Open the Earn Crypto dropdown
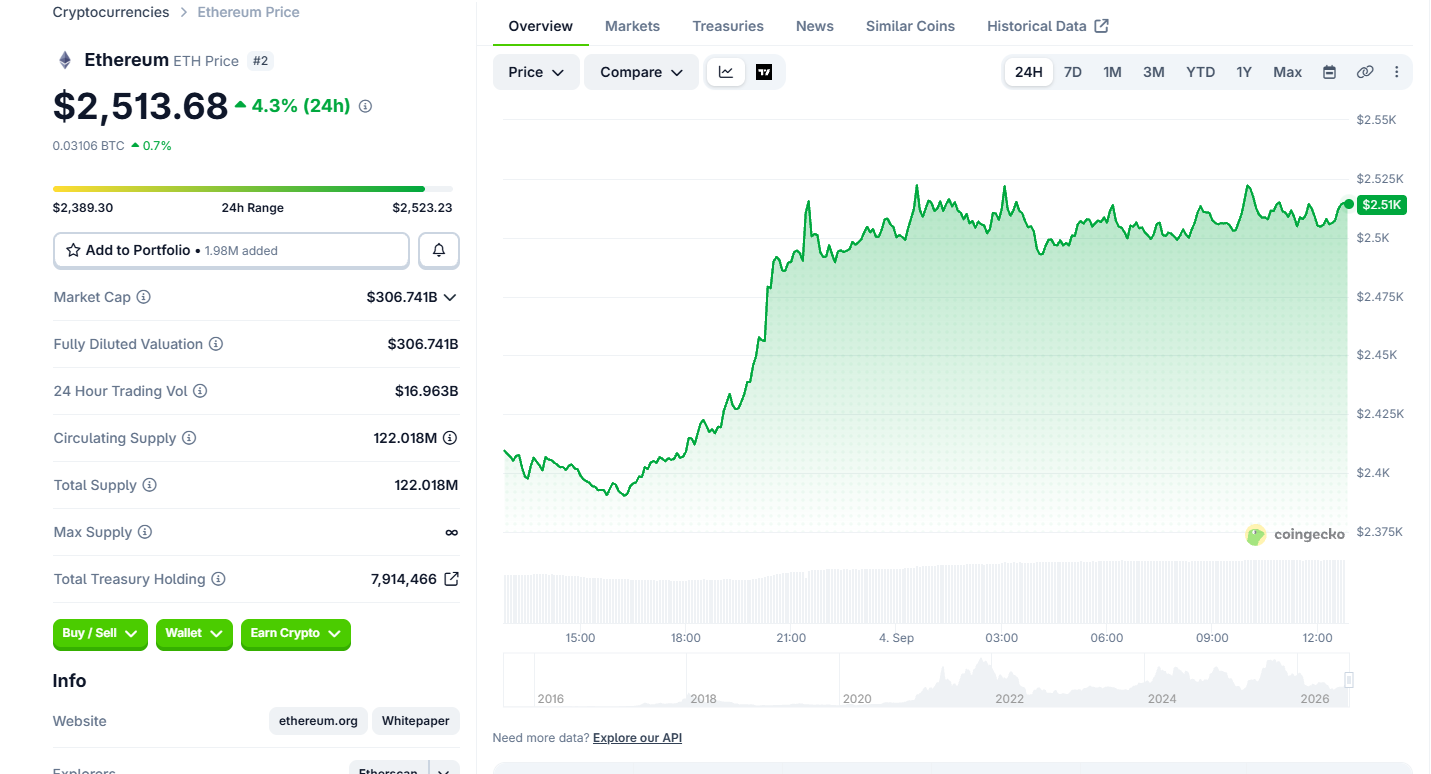 click(296, 634)
